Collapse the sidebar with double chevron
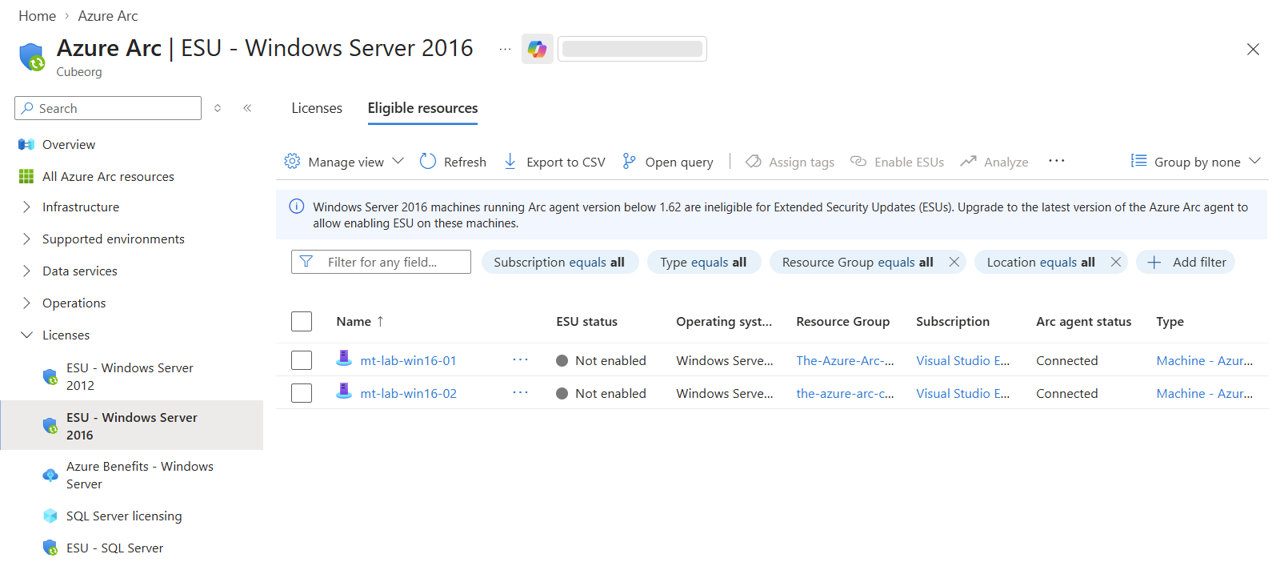Image resolution: width=1280 pixels, height=562 pixels. 247,108
